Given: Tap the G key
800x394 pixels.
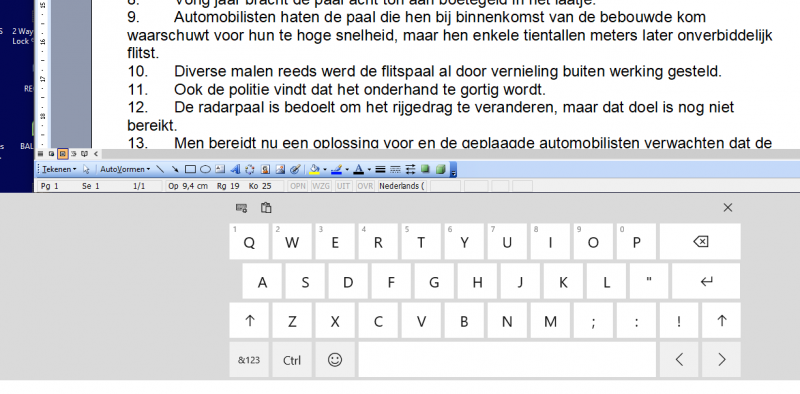Looking at the screenshot, I should click(434, 281).
